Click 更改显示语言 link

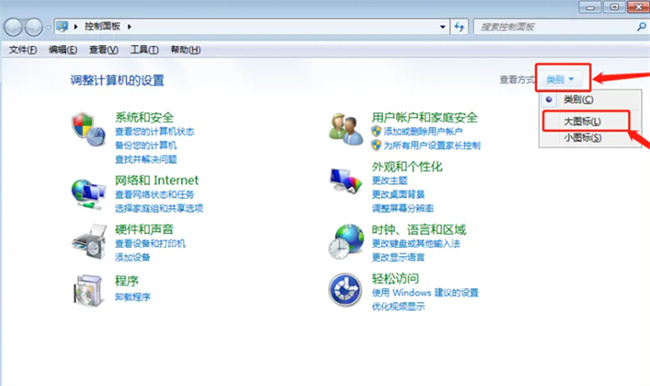(398, 257)
